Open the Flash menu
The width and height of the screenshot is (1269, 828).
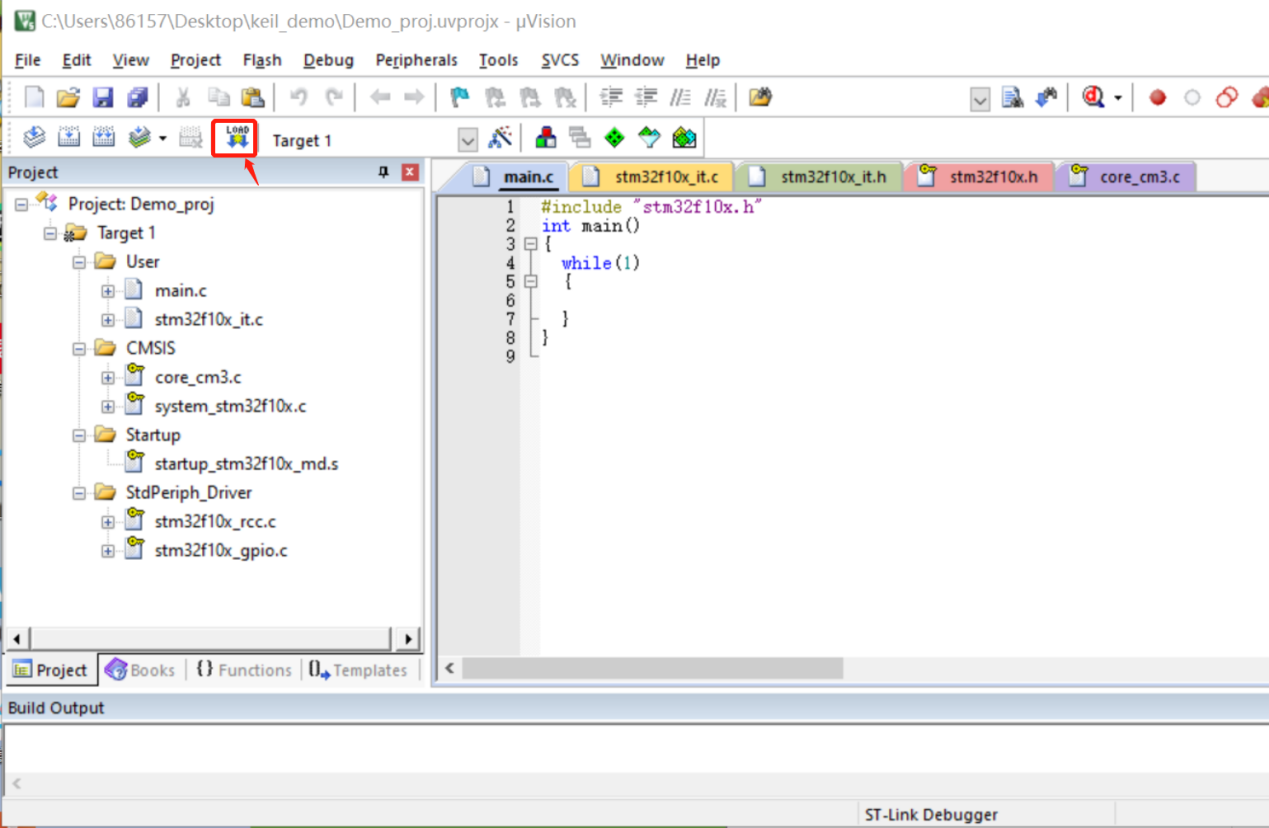pyautogui.click(x=262, y=60)
